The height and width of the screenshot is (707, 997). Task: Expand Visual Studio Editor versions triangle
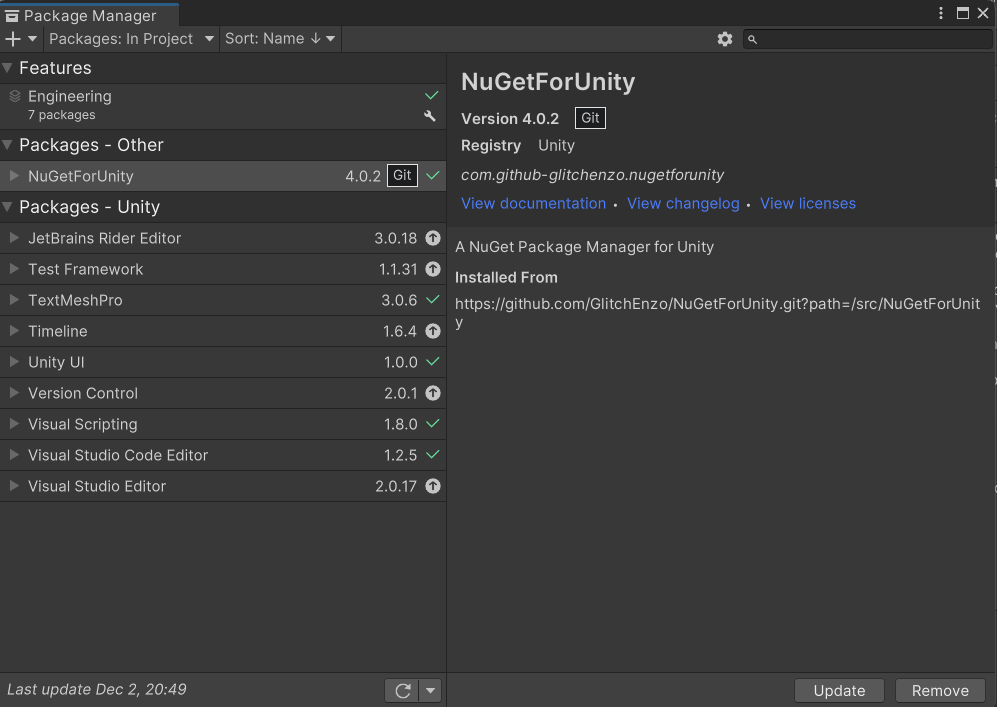14,486
